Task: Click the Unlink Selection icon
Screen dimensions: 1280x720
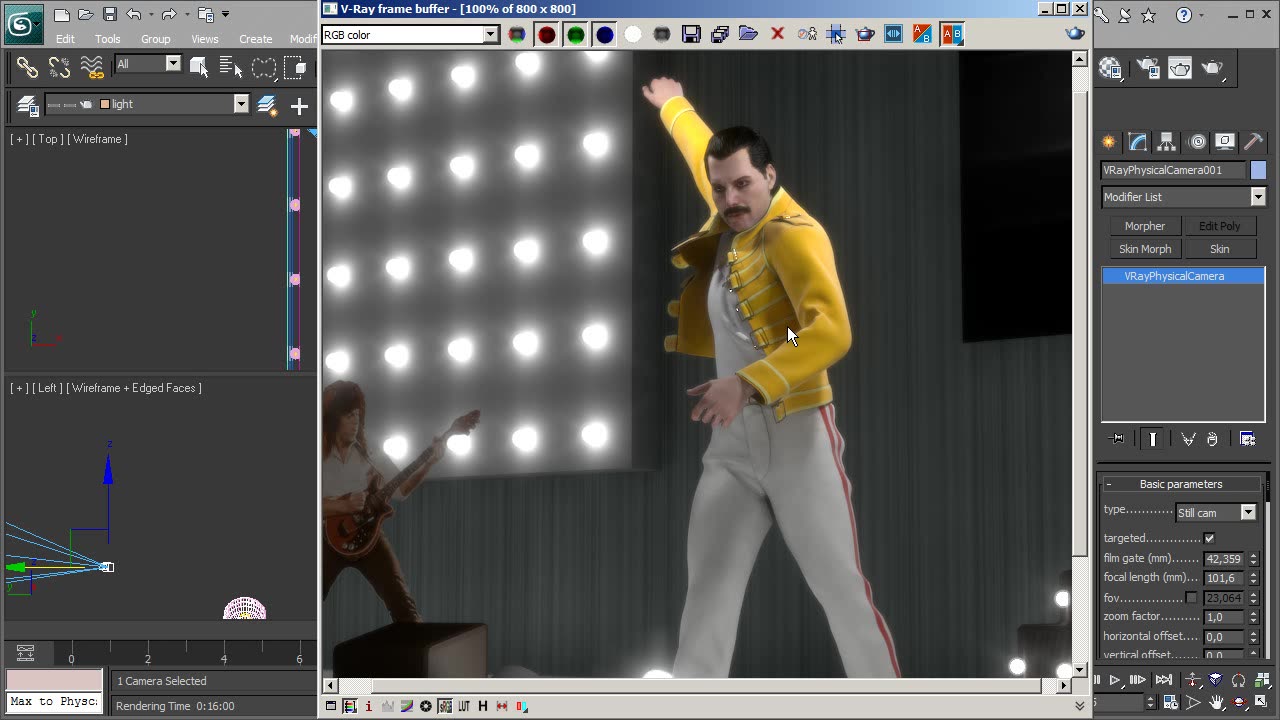Action: (x=59, y=67)
